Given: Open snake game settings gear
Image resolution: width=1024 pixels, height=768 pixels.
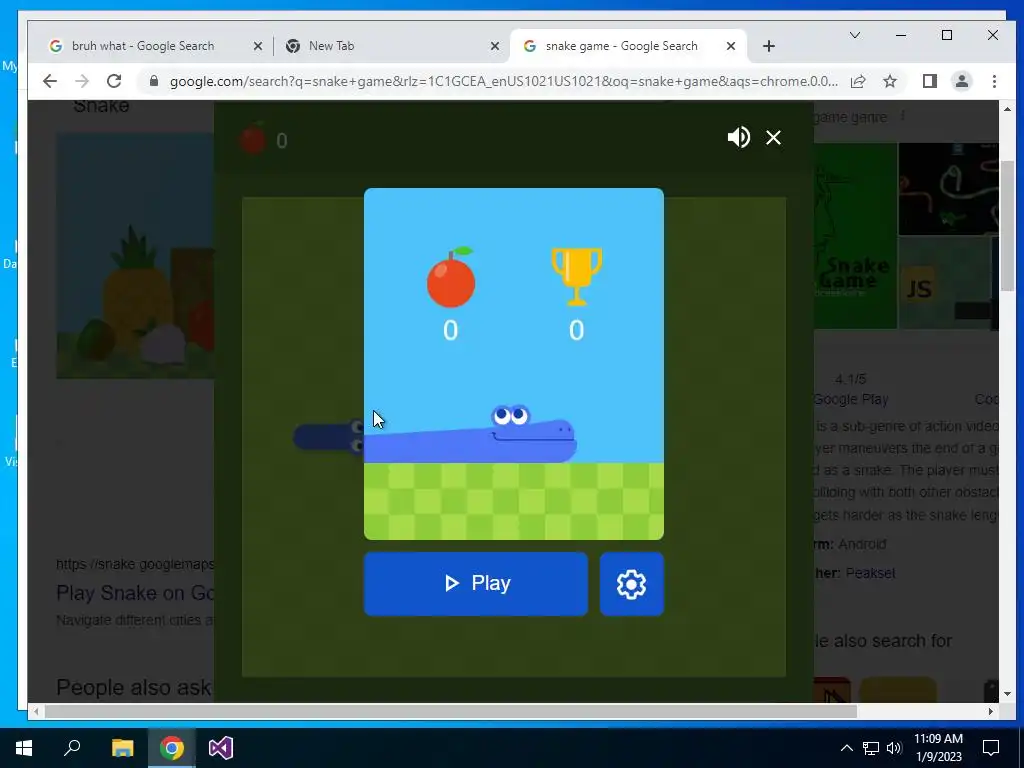Looking at the screenshot, I should (632, 583).
